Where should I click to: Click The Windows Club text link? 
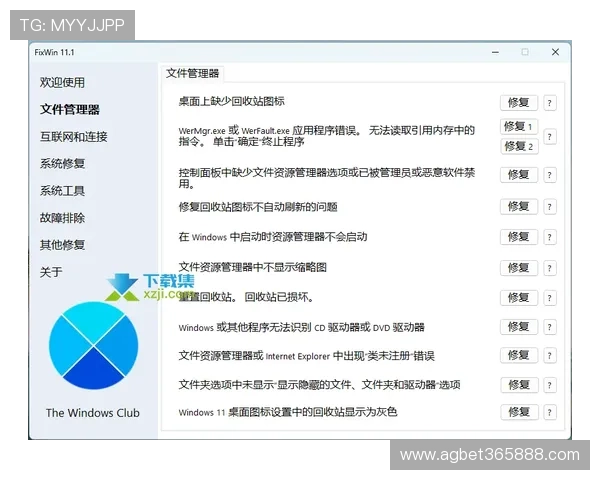tap(93, 413)
